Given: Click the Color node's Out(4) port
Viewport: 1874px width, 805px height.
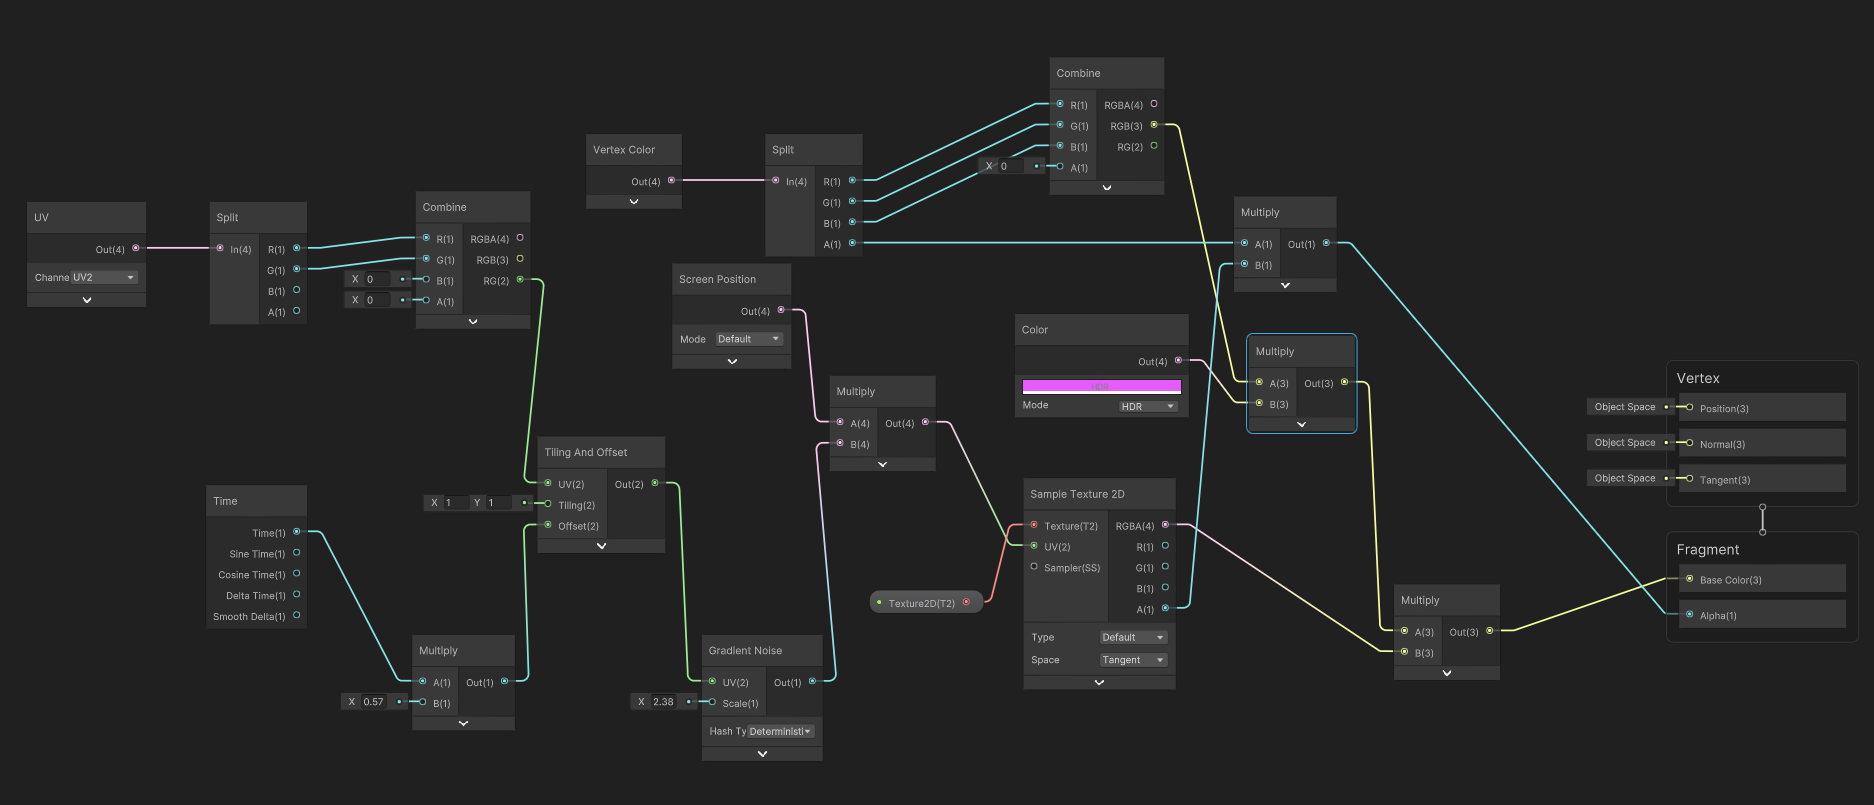Looking at the screenshot, I should click(x=1178, y=360).
